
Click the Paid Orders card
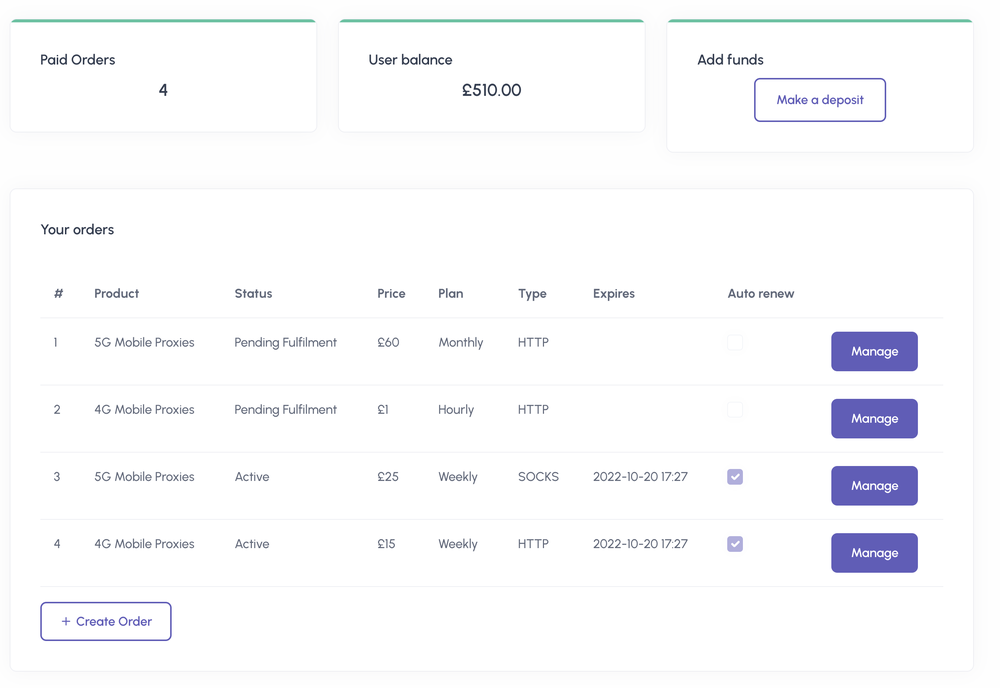163,76
